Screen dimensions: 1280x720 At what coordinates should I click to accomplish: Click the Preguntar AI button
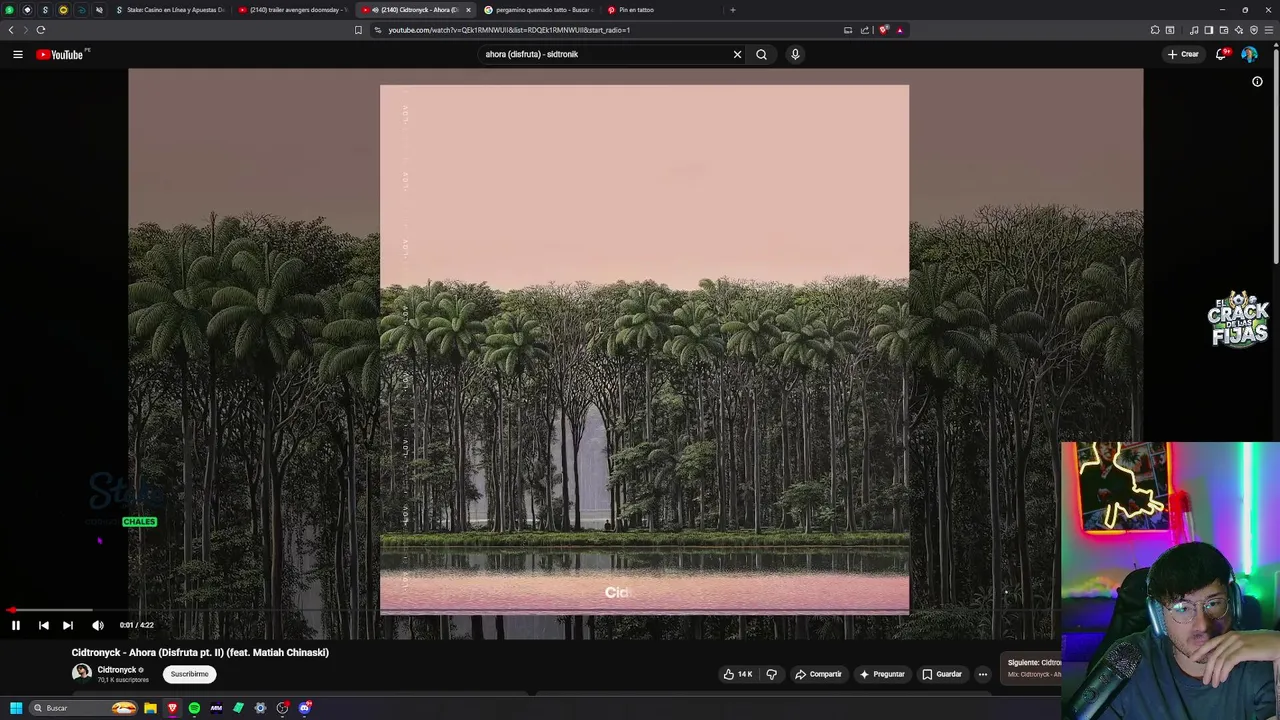[882, 674]
